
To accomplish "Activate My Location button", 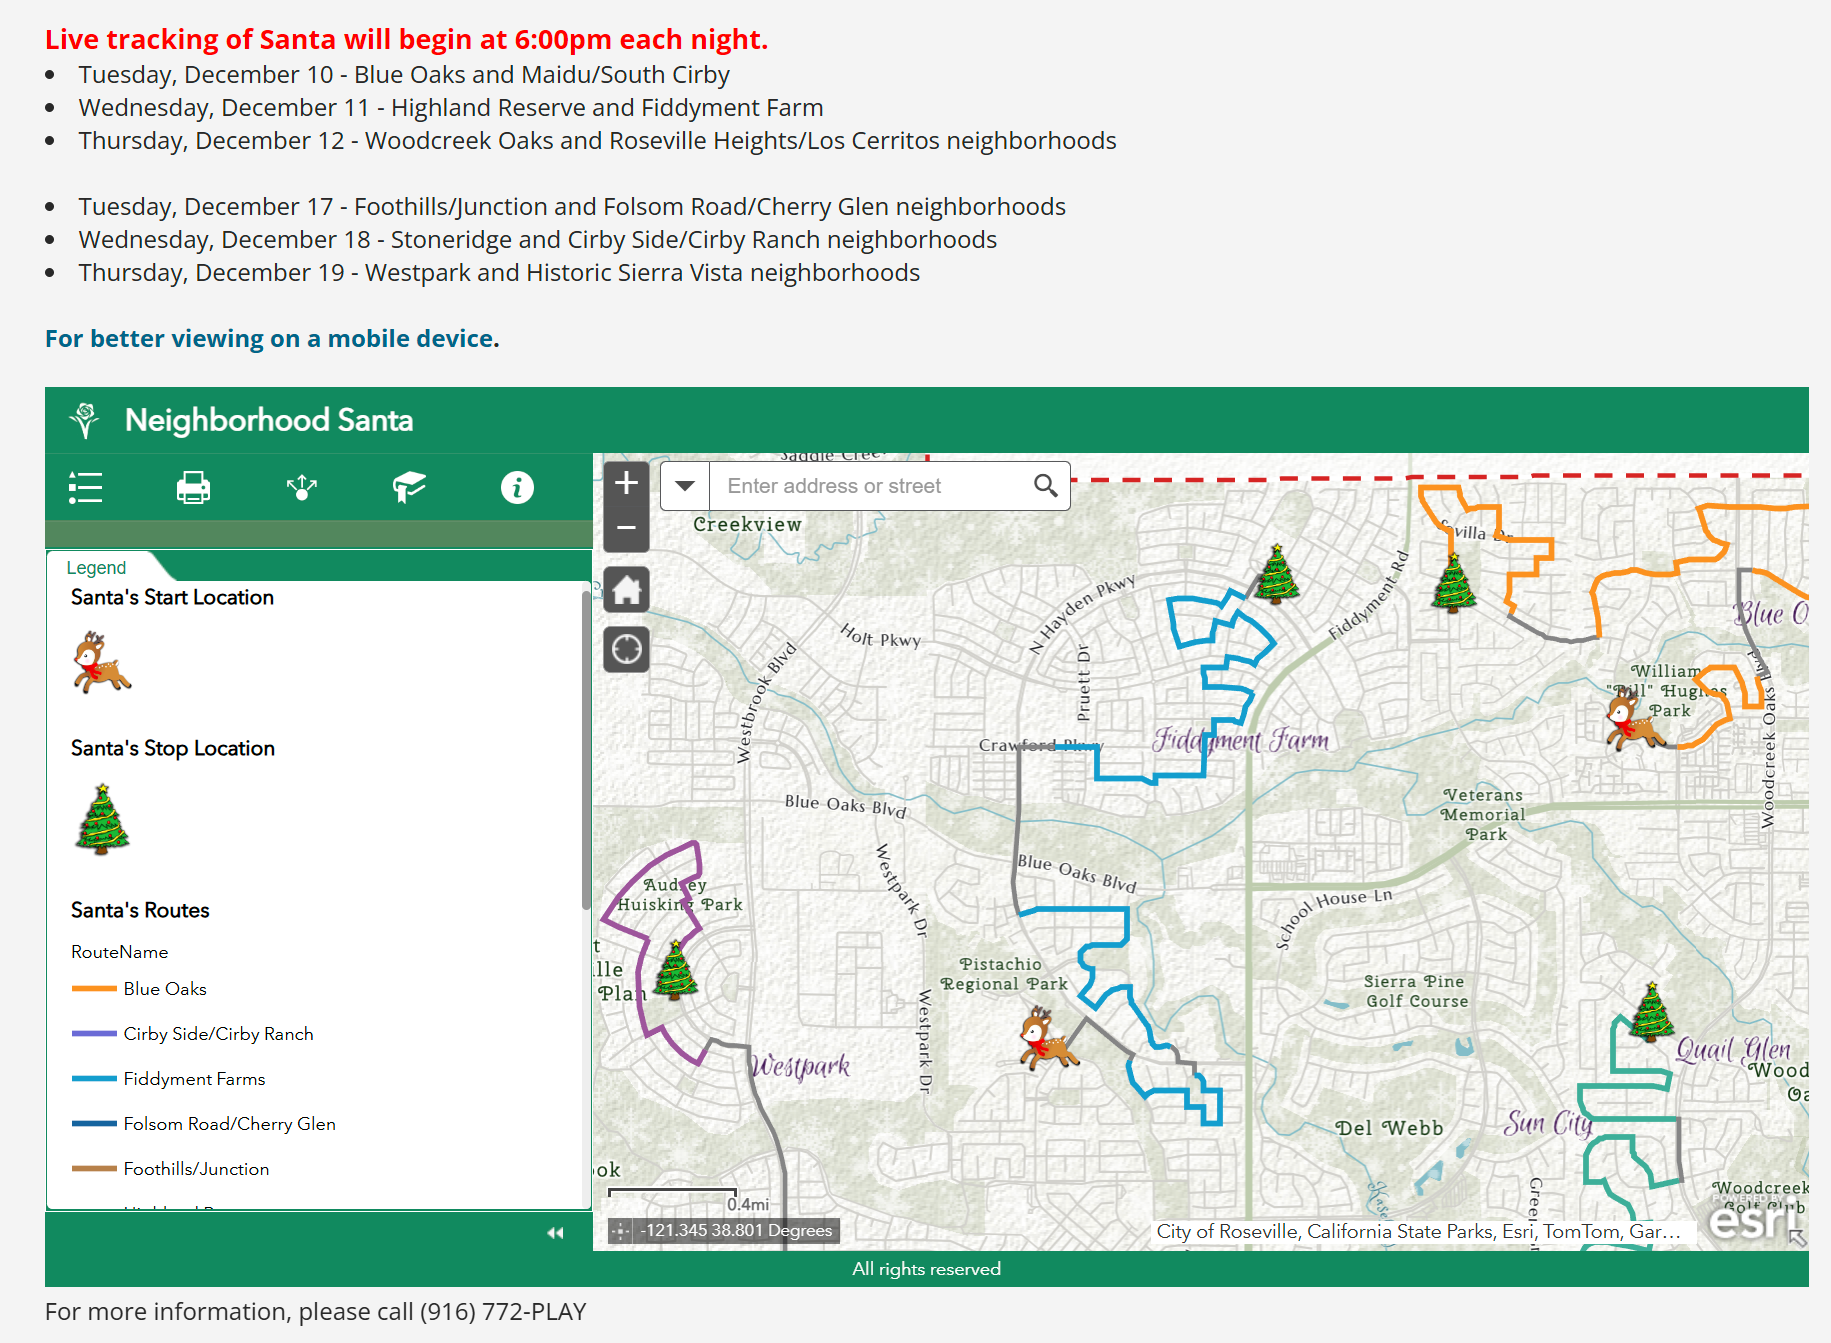I will point(627,649).
